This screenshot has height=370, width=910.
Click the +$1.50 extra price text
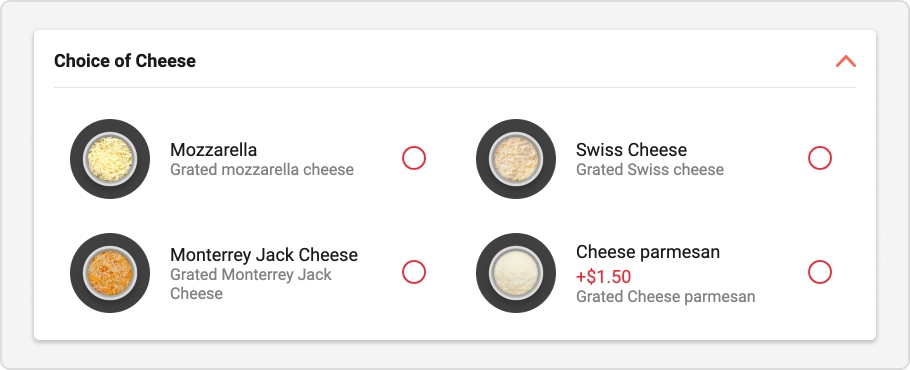tap(604, 277)
